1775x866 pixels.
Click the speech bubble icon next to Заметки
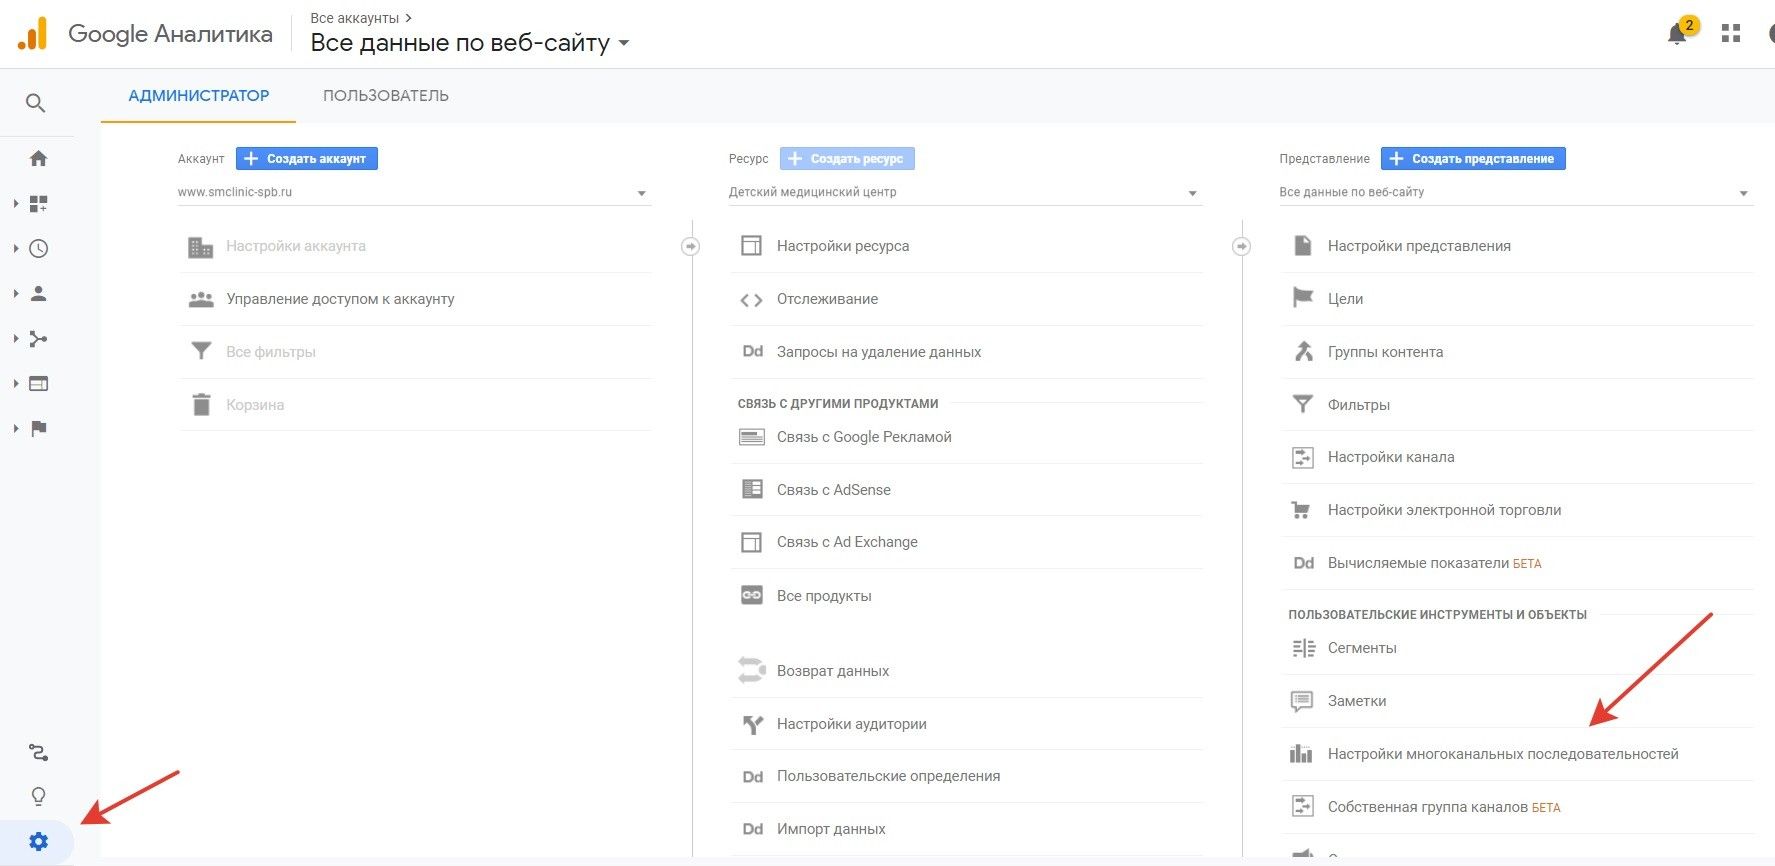tap(1301, 701)
